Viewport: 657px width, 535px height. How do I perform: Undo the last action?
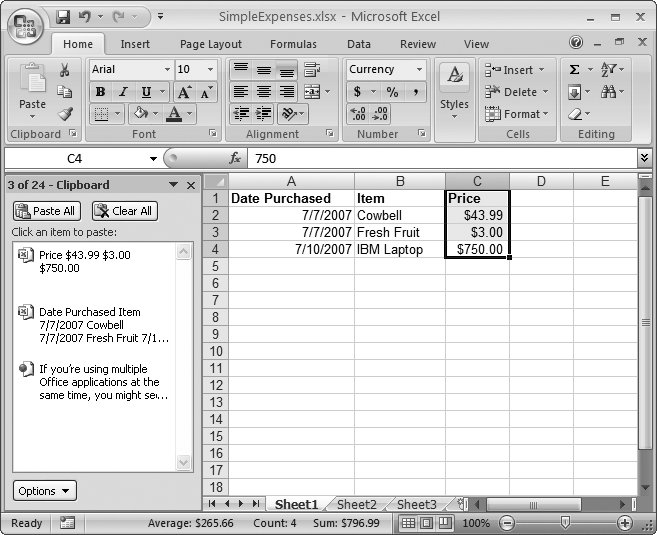coord(85,17)
